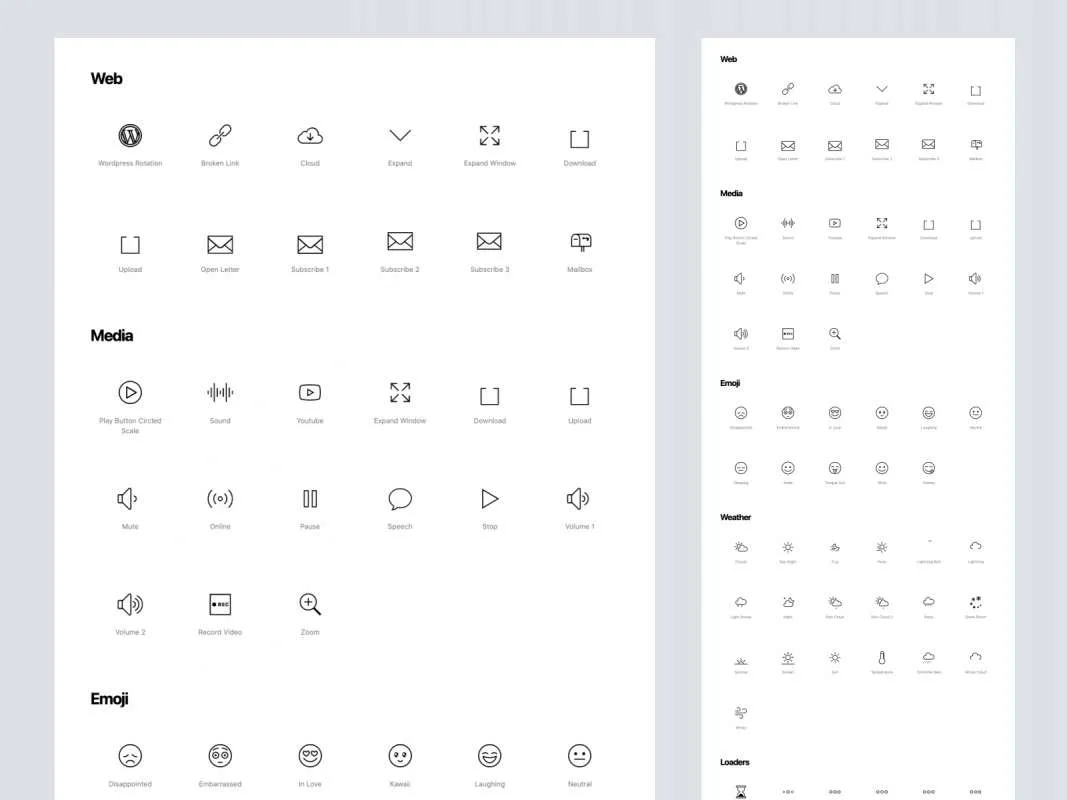Click the large Mailbox icon
Screen dimensions: 1067x800
point(580,242)
